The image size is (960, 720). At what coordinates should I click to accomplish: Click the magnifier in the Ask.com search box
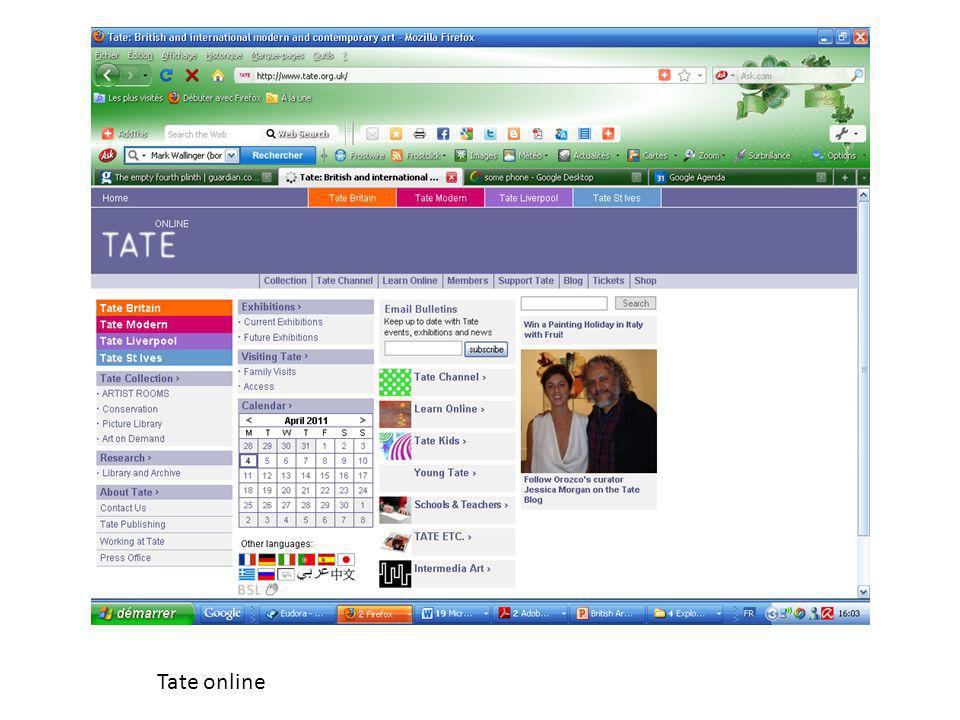857,75
